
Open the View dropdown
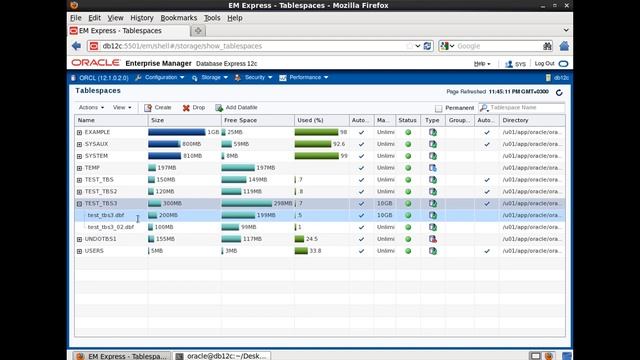pyautogui.click(x=122, y=107)
